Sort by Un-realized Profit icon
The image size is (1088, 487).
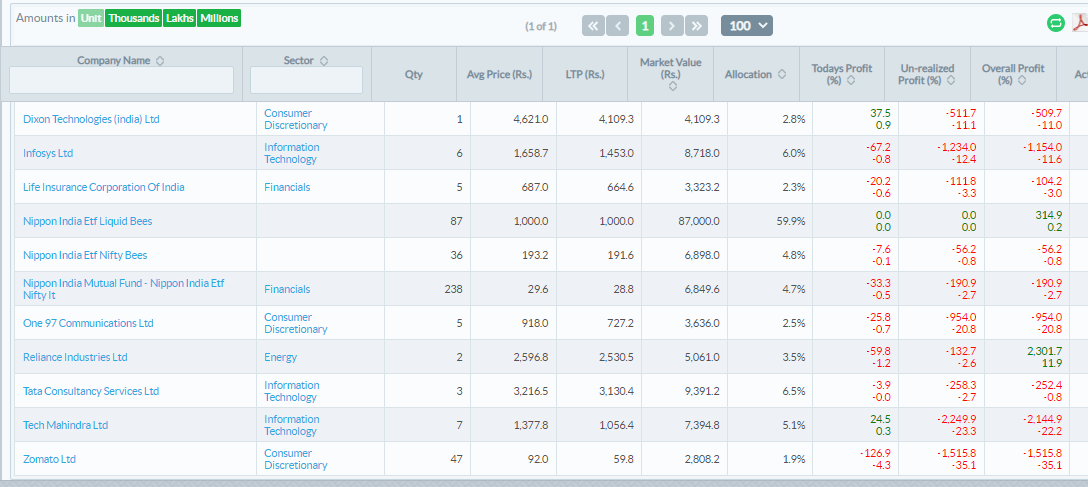[951, 80]
